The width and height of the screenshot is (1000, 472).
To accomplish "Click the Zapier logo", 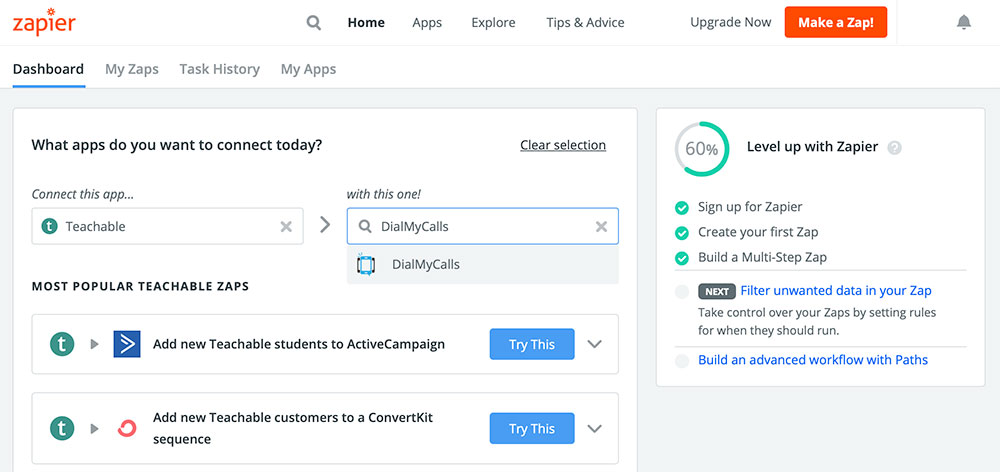I will (x=43, y=22).
